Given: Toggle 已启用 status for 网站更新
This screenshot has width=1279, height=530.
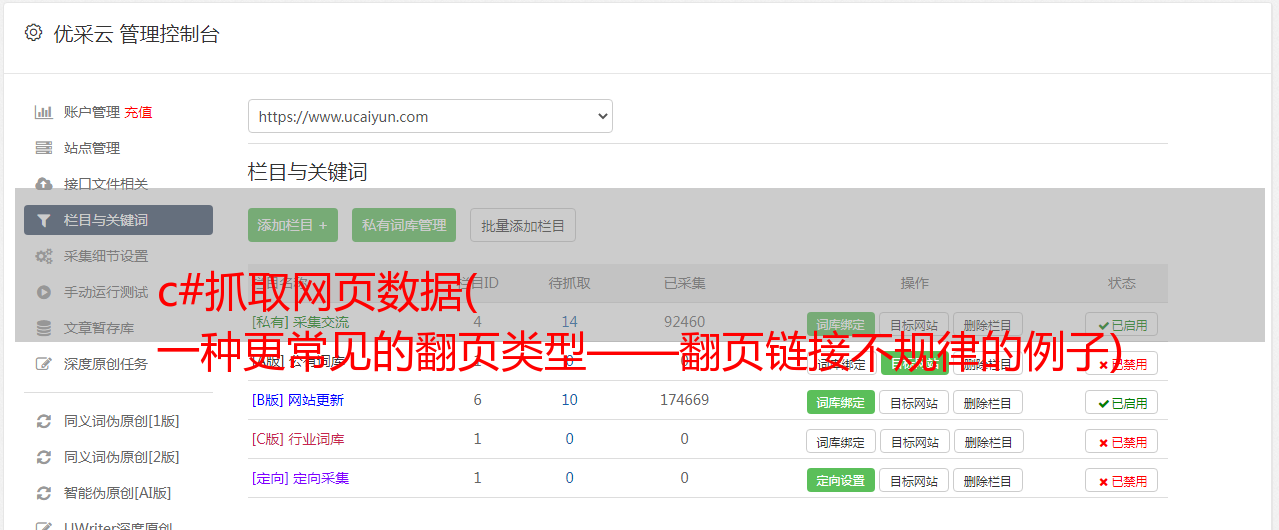Looking at the screenshot, I should coord(1122,402).
